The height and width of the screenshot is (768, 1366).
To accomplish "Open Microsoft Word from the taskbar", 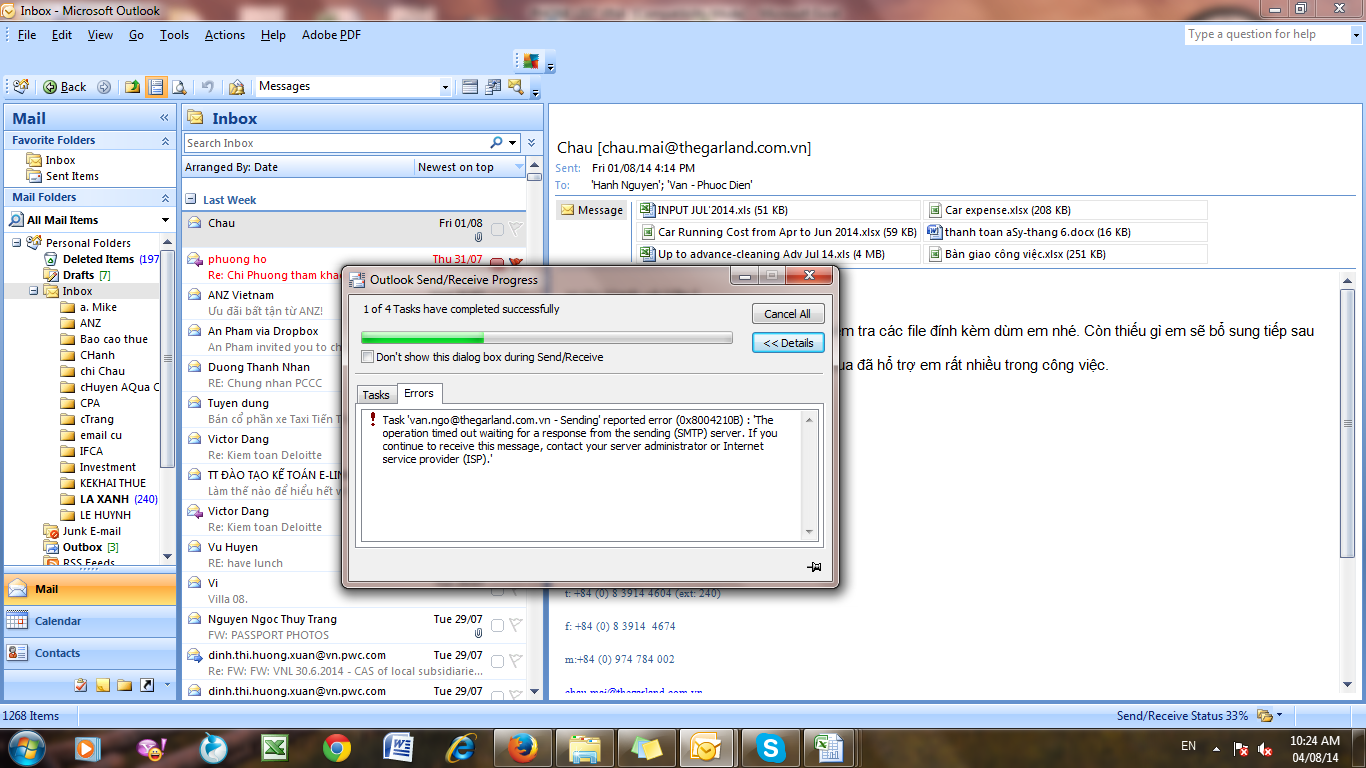I will click(399, 747).
